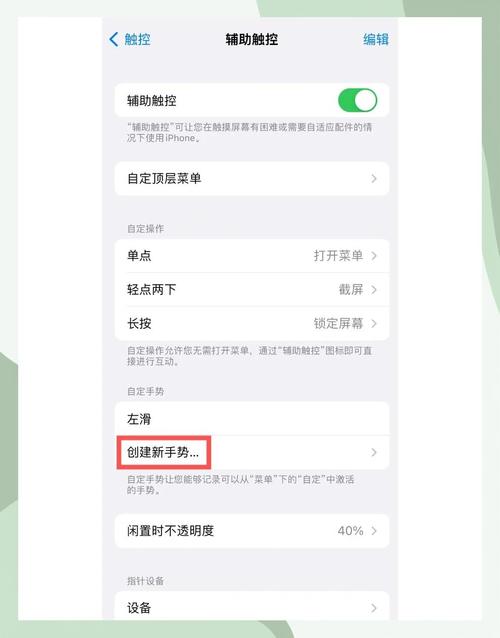The width and height of the screenshot is (500, 638).
Task: Tap 打开菜单 value for 单点
Action: pyautogui.click(x=338, y=256)
